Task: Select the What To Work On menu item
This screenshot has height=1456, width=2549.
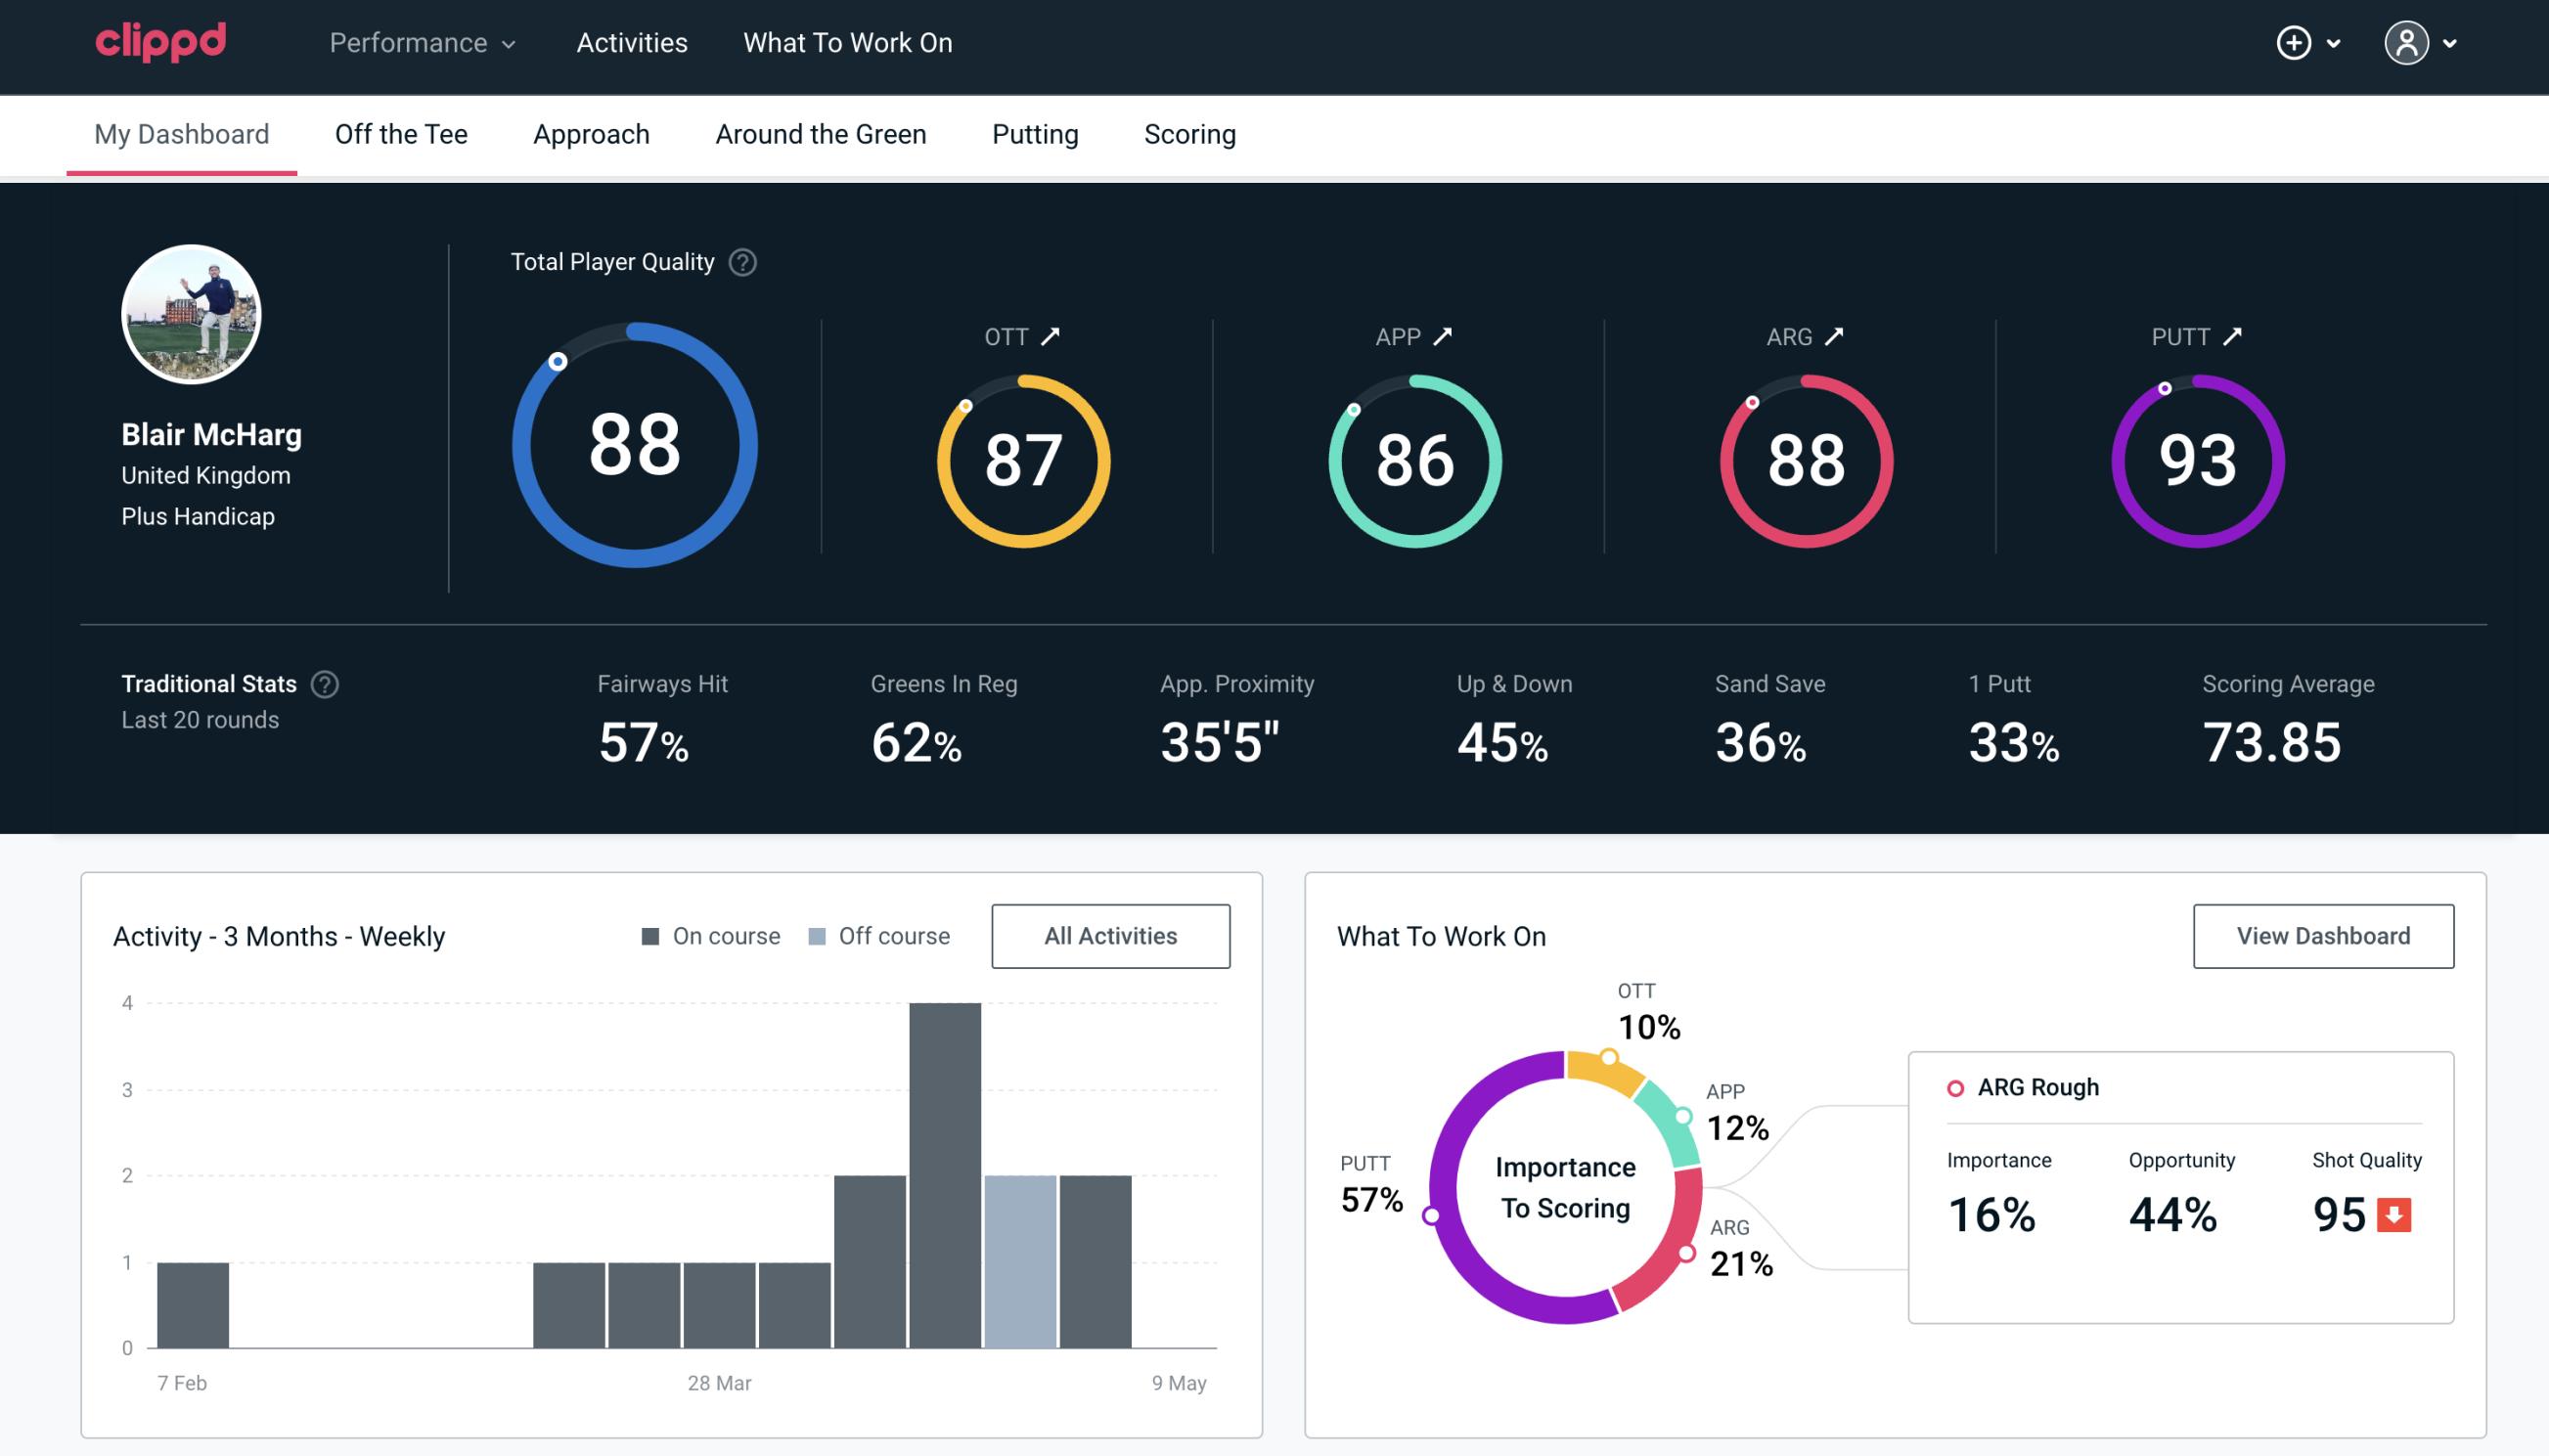Action: tap(845, 44)
